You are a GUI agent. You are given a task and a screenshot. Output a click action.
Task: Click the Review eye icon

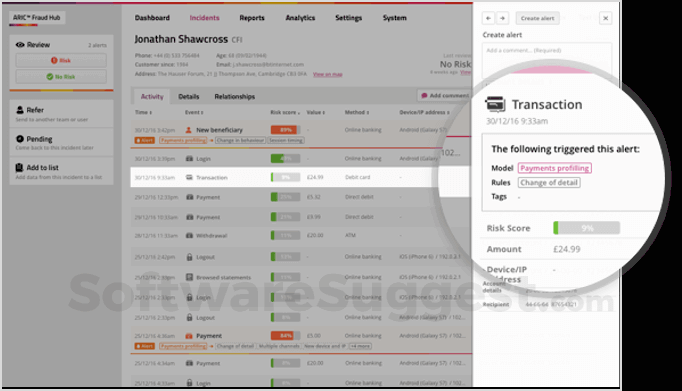coord(20,45)
